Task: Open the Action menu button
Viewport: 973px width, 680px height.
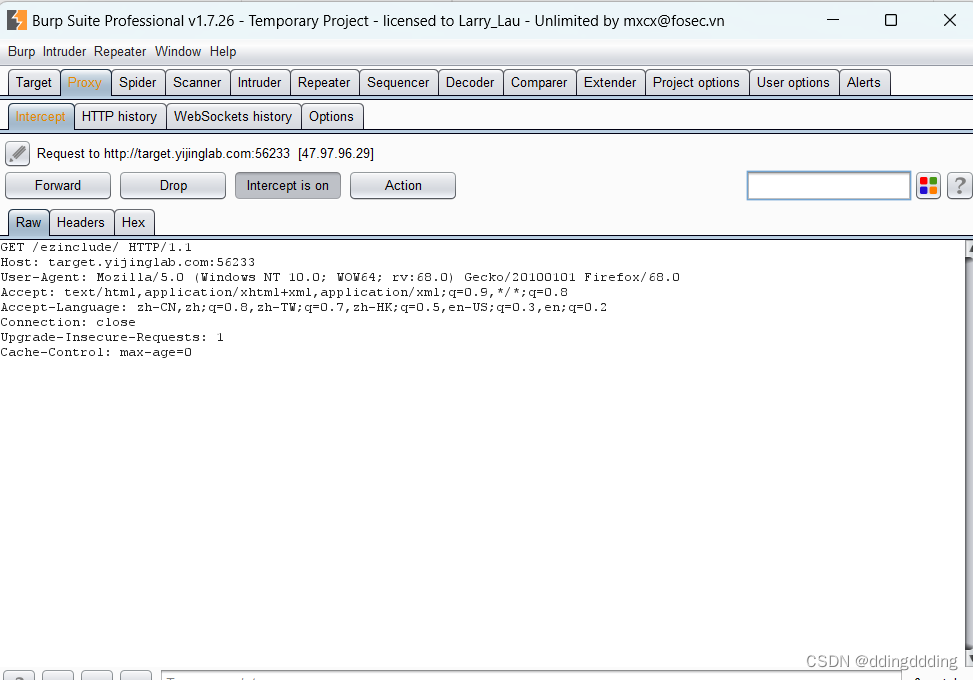Action: (x=403, y=186)
